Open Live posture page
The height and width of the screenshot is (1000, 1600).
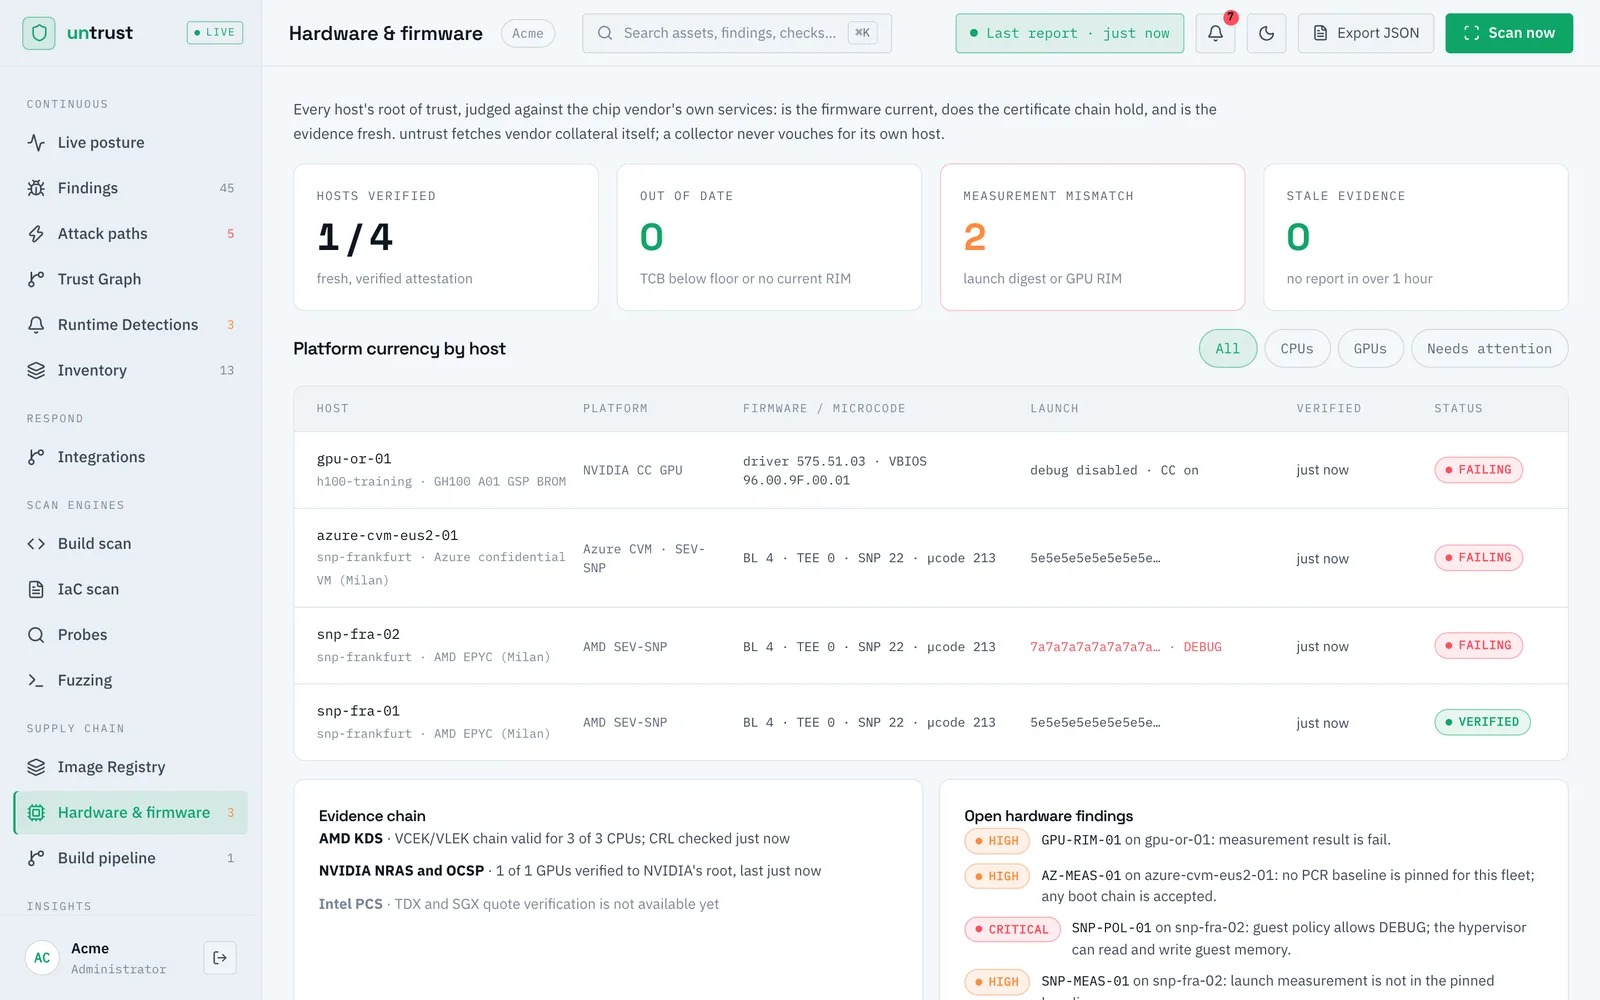point(131,143)
